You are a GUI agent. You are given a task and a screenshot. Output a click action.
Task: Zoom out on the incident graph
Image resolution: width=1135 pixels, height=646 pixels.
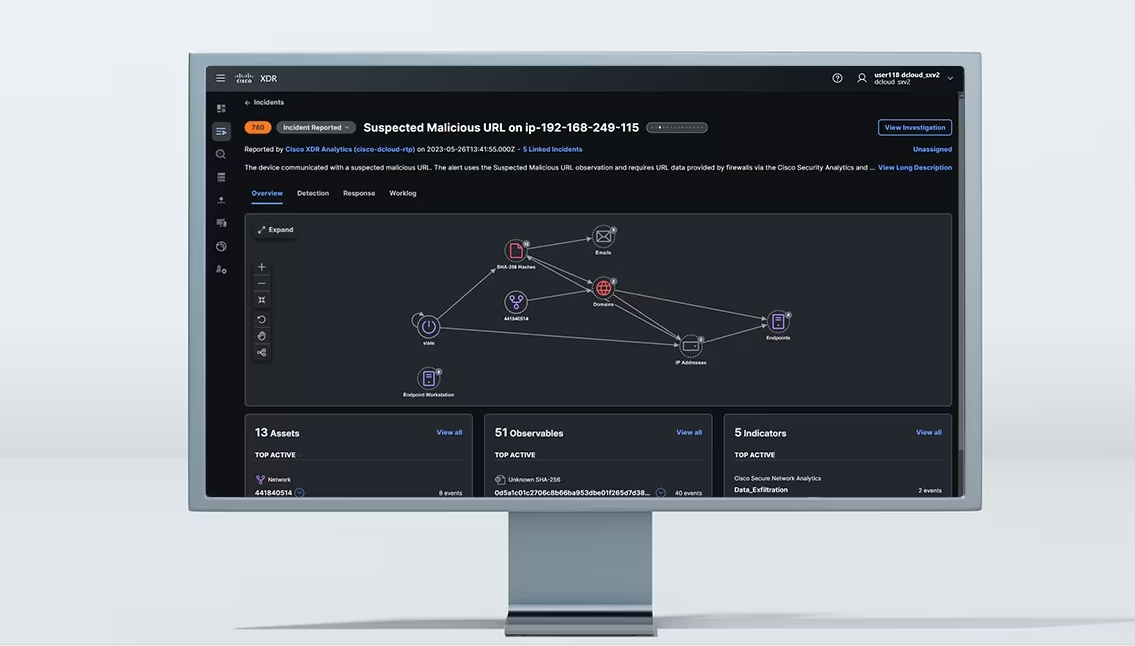[x=262, y=283]
